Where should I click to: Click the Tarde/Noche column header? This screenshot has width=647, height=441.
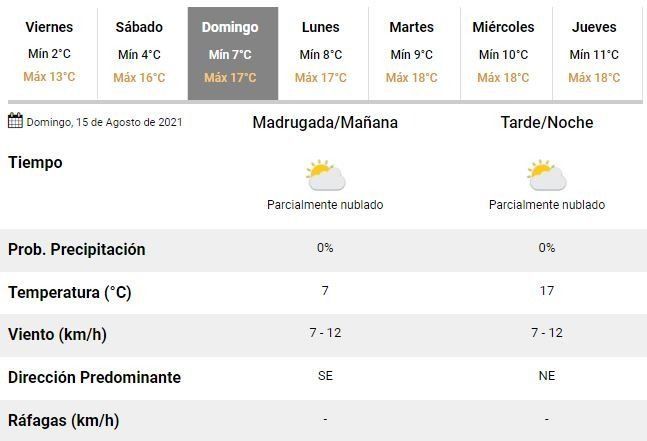point(547,123)
